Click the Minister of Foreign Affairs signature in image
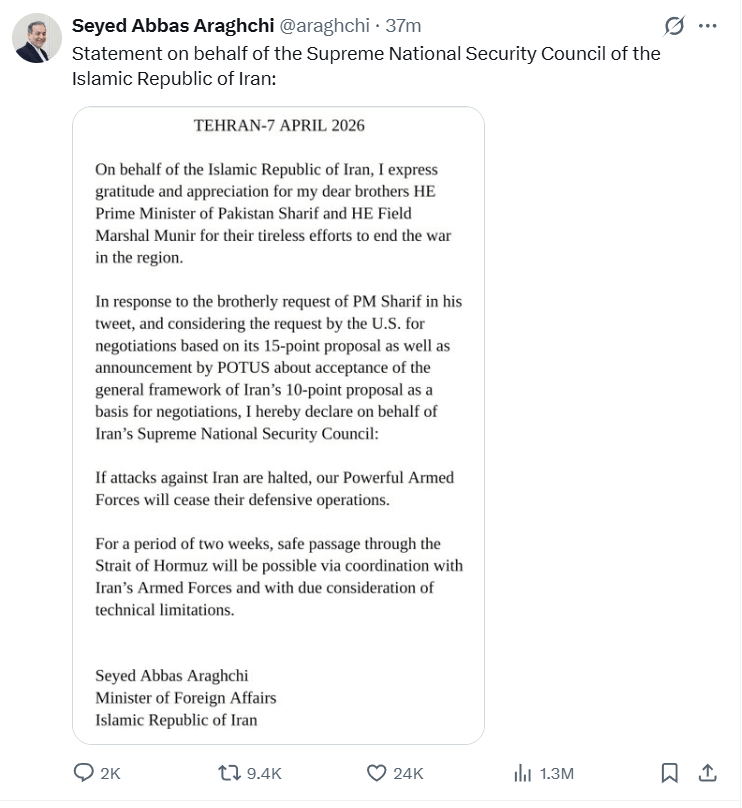This screenshot has width=742, height=808. (x=185, y=698)
